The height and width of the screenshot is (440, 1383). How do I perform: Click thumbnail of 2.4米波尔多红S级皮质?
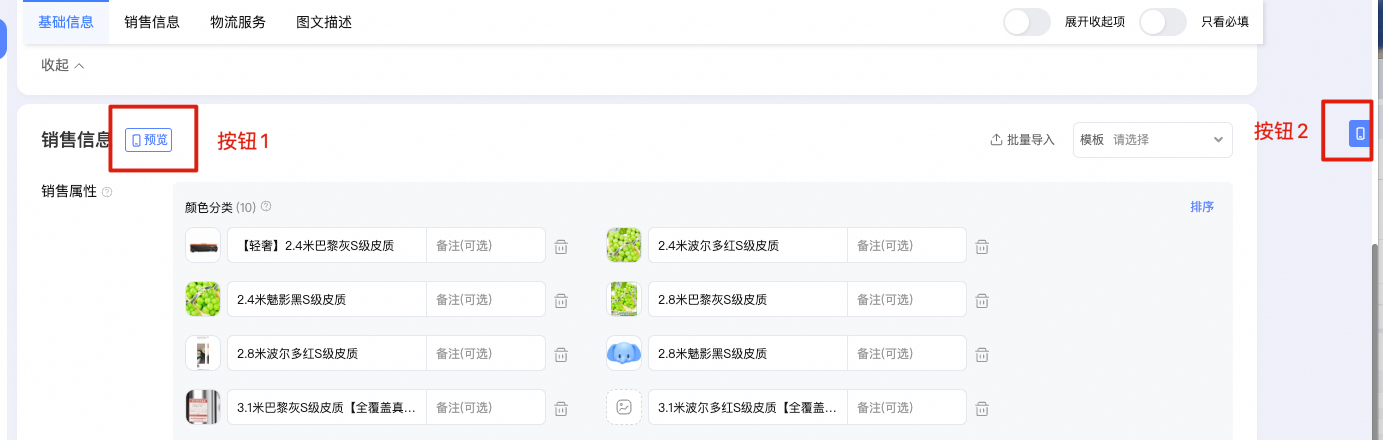624,245
